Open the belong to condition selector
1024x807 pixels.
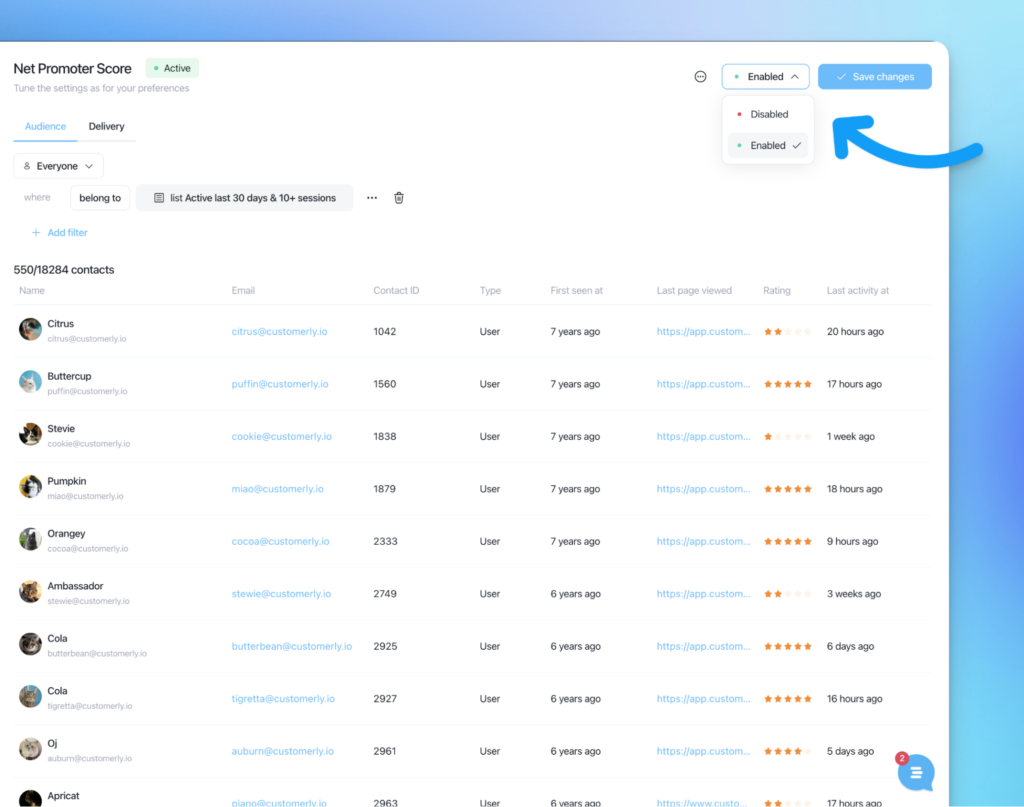pyautogui.click(x=100, y=198)
